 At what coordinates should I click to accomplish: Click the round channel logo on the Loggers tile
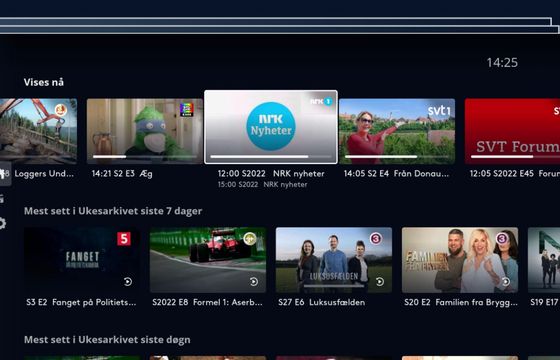[61, 110]
